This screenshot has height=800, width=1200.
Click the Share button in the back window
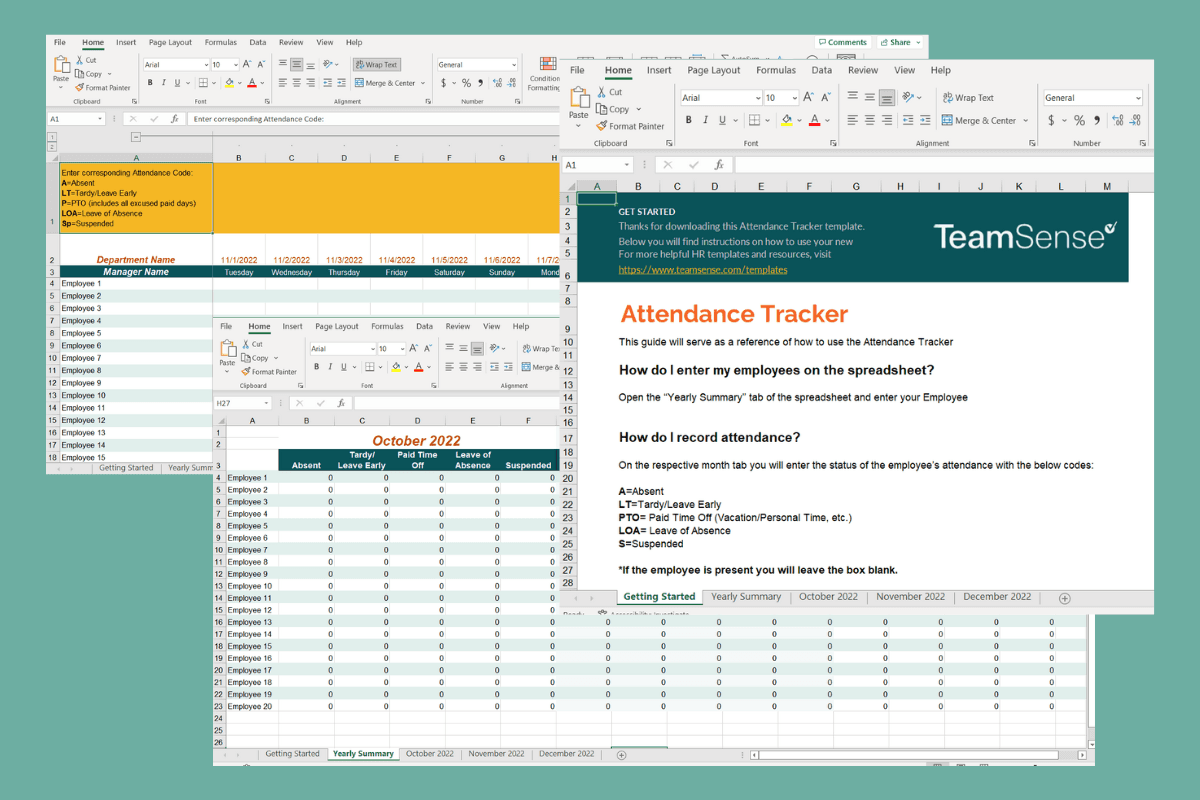895,43
